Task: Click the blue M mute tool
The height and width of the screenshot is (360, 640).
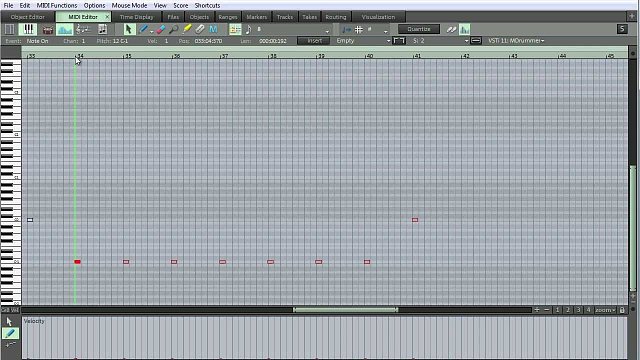Action: (213, 29)
